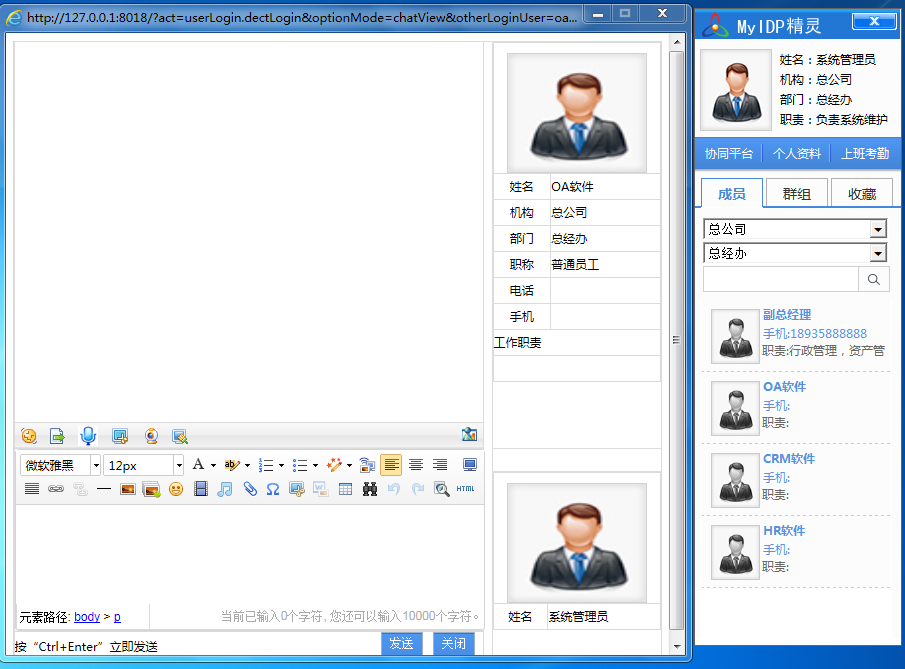The height and width of the screenshot is (669, 905).
Task: Open find and replace binoculars icon
Action: click(x=370, y=489)
